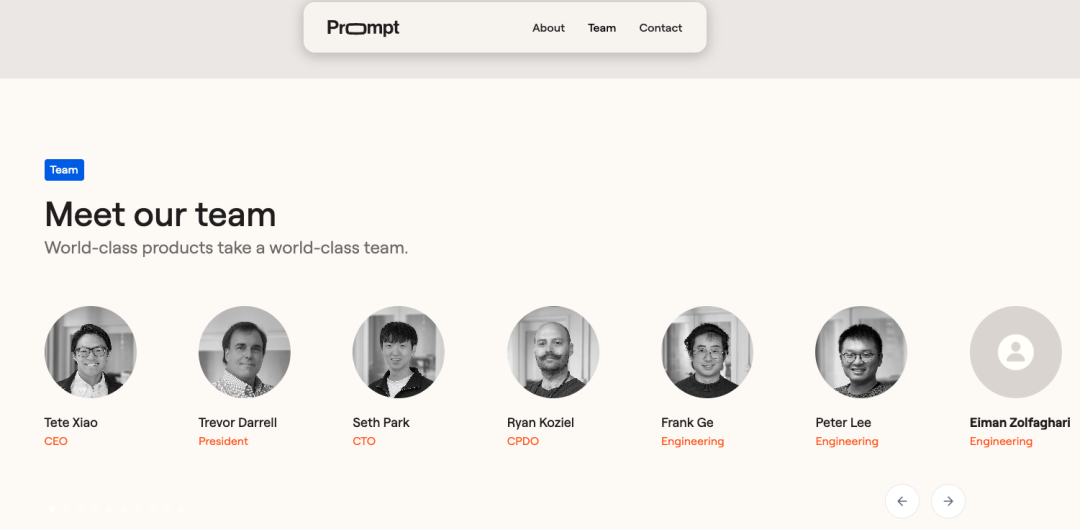Go to the previous team slide arrow

click(902, 501)
